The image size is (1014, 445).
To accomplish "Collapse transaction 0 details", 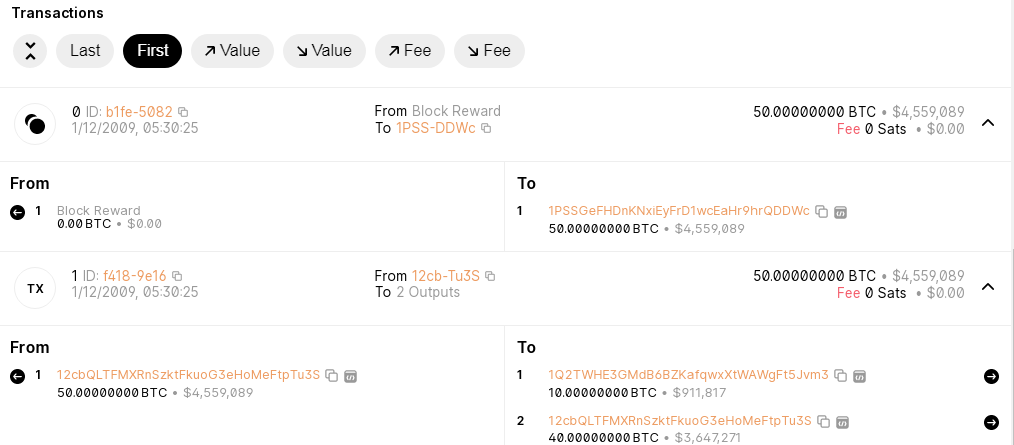I will click(988, 123).
